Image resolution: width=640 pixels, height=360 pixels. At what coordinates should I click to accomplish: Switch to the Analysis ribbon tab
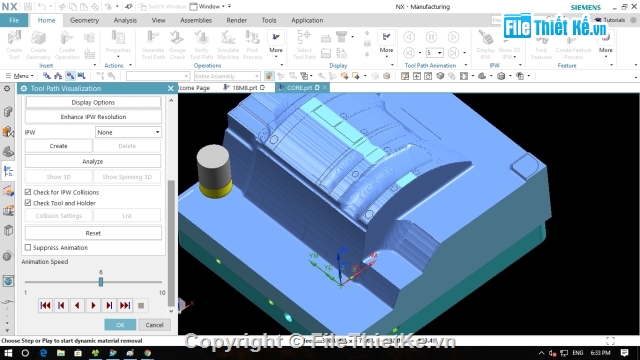125,20
